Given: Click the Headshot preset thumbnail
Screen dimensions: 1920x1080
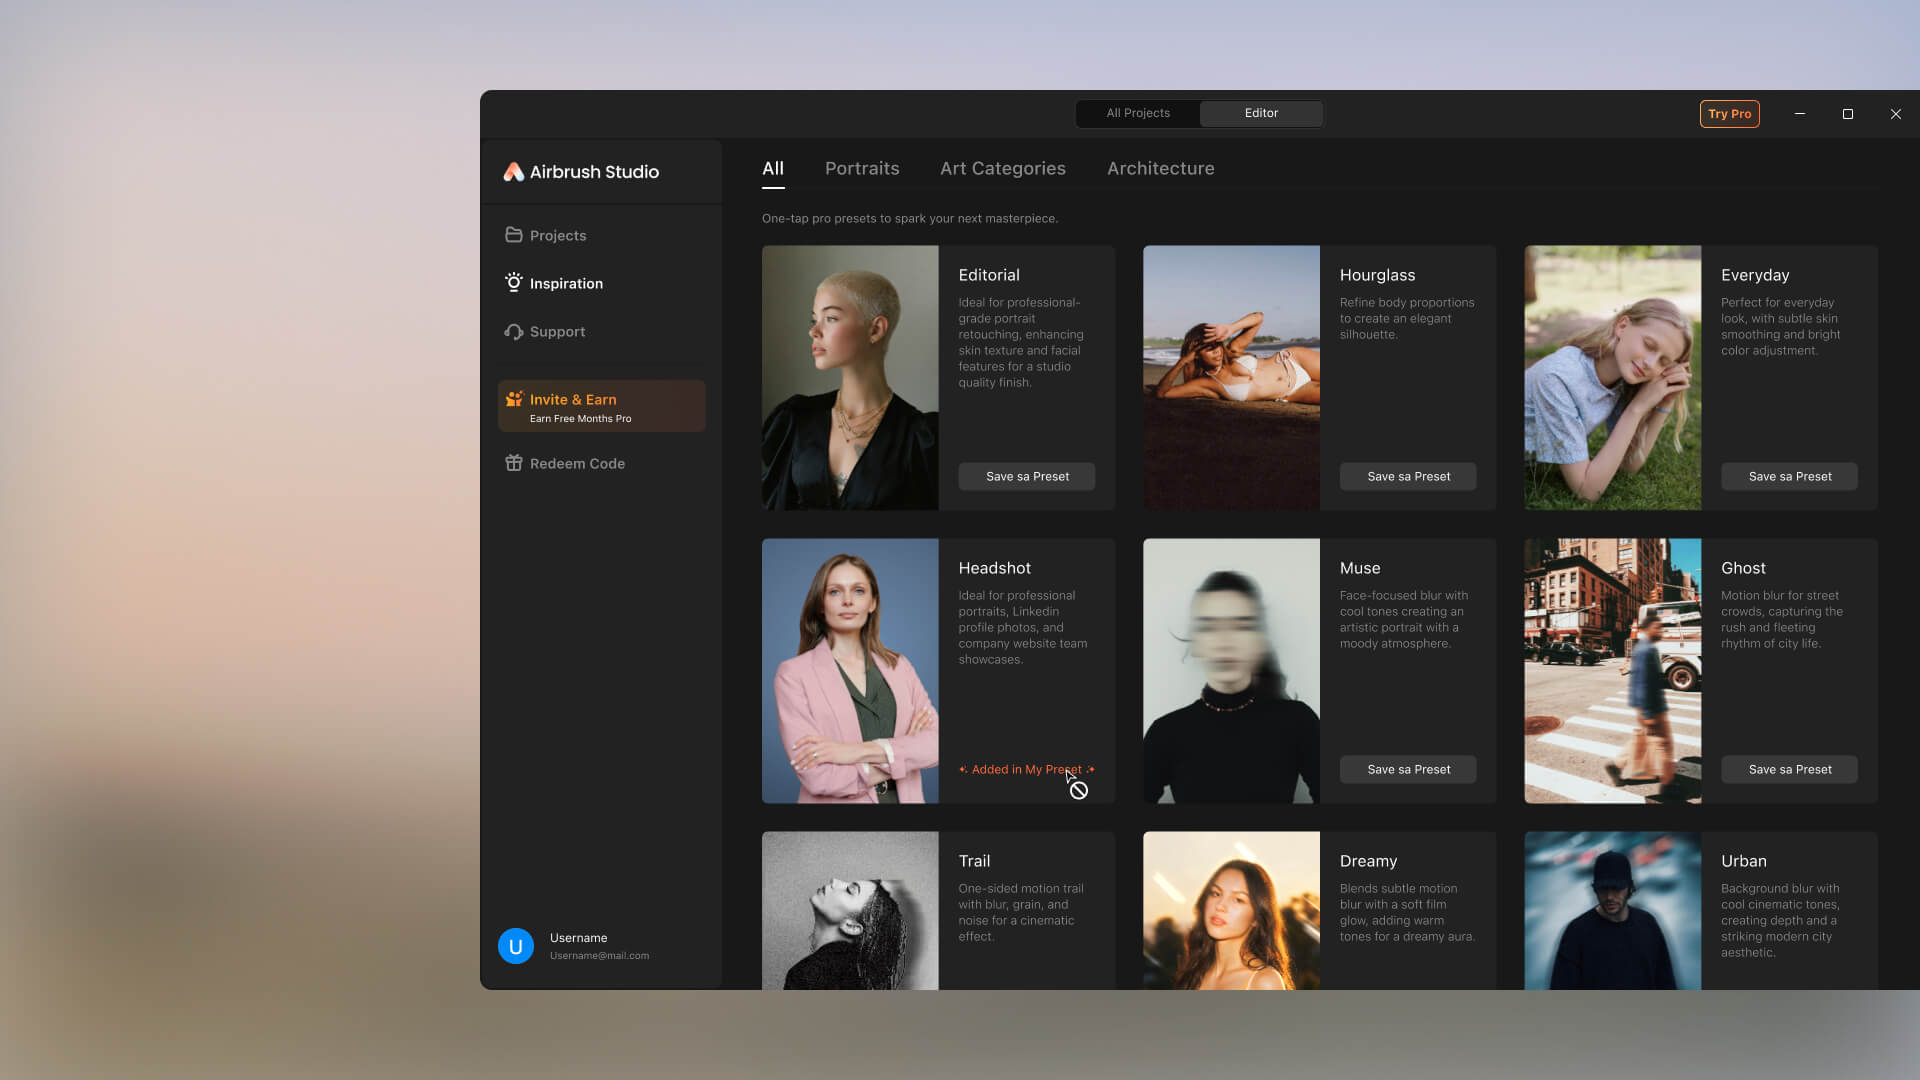Looking at the screenshot, I should click(850, 671).
